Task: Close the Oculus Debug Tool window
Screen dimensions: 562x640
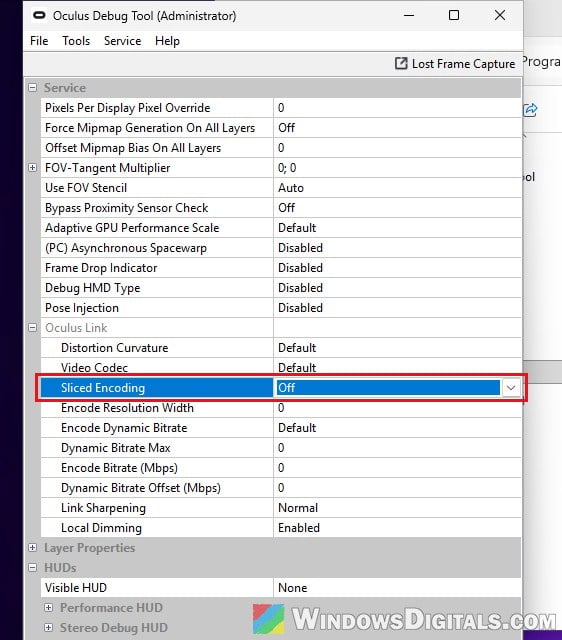Action: click(x=500, y=16)
